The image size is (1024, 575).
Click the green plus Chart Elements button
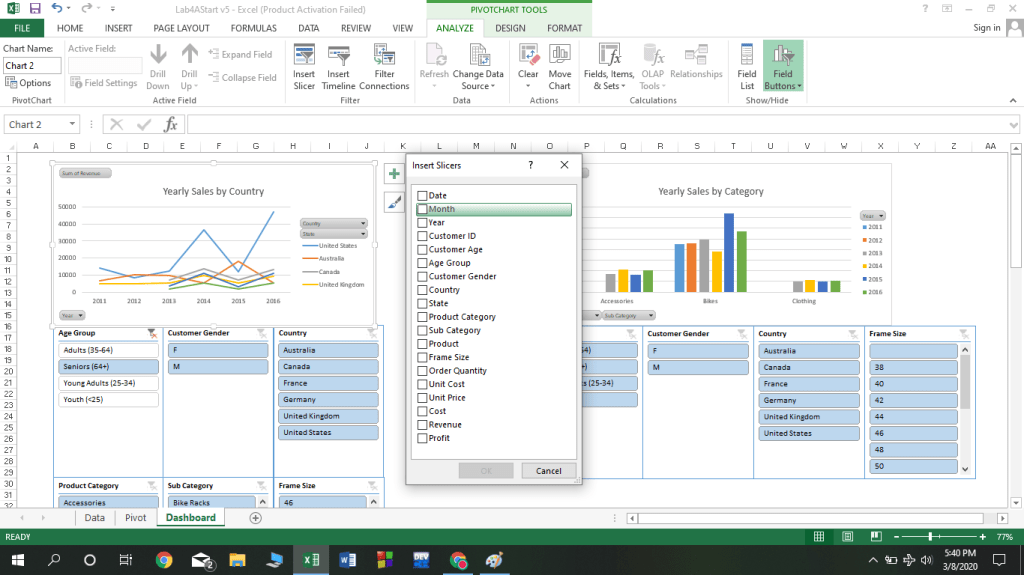[394, 174]
